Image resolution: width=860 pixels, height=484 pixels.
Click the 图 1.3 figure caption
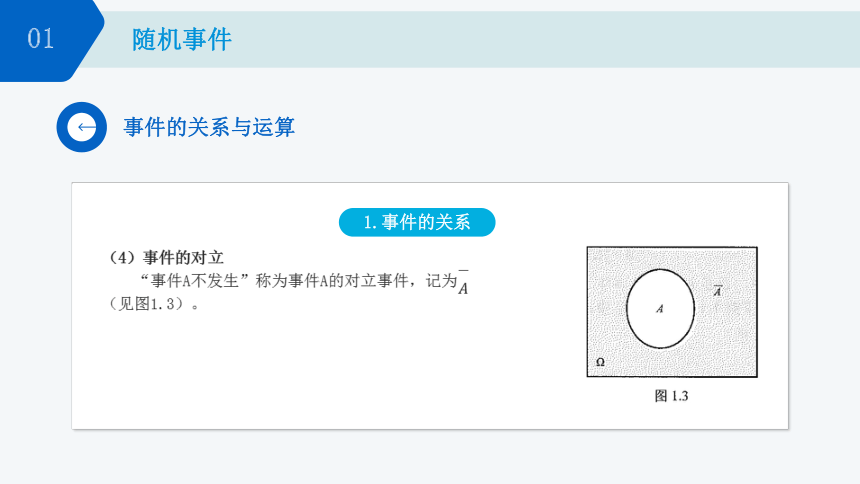[x=671, y=396]
